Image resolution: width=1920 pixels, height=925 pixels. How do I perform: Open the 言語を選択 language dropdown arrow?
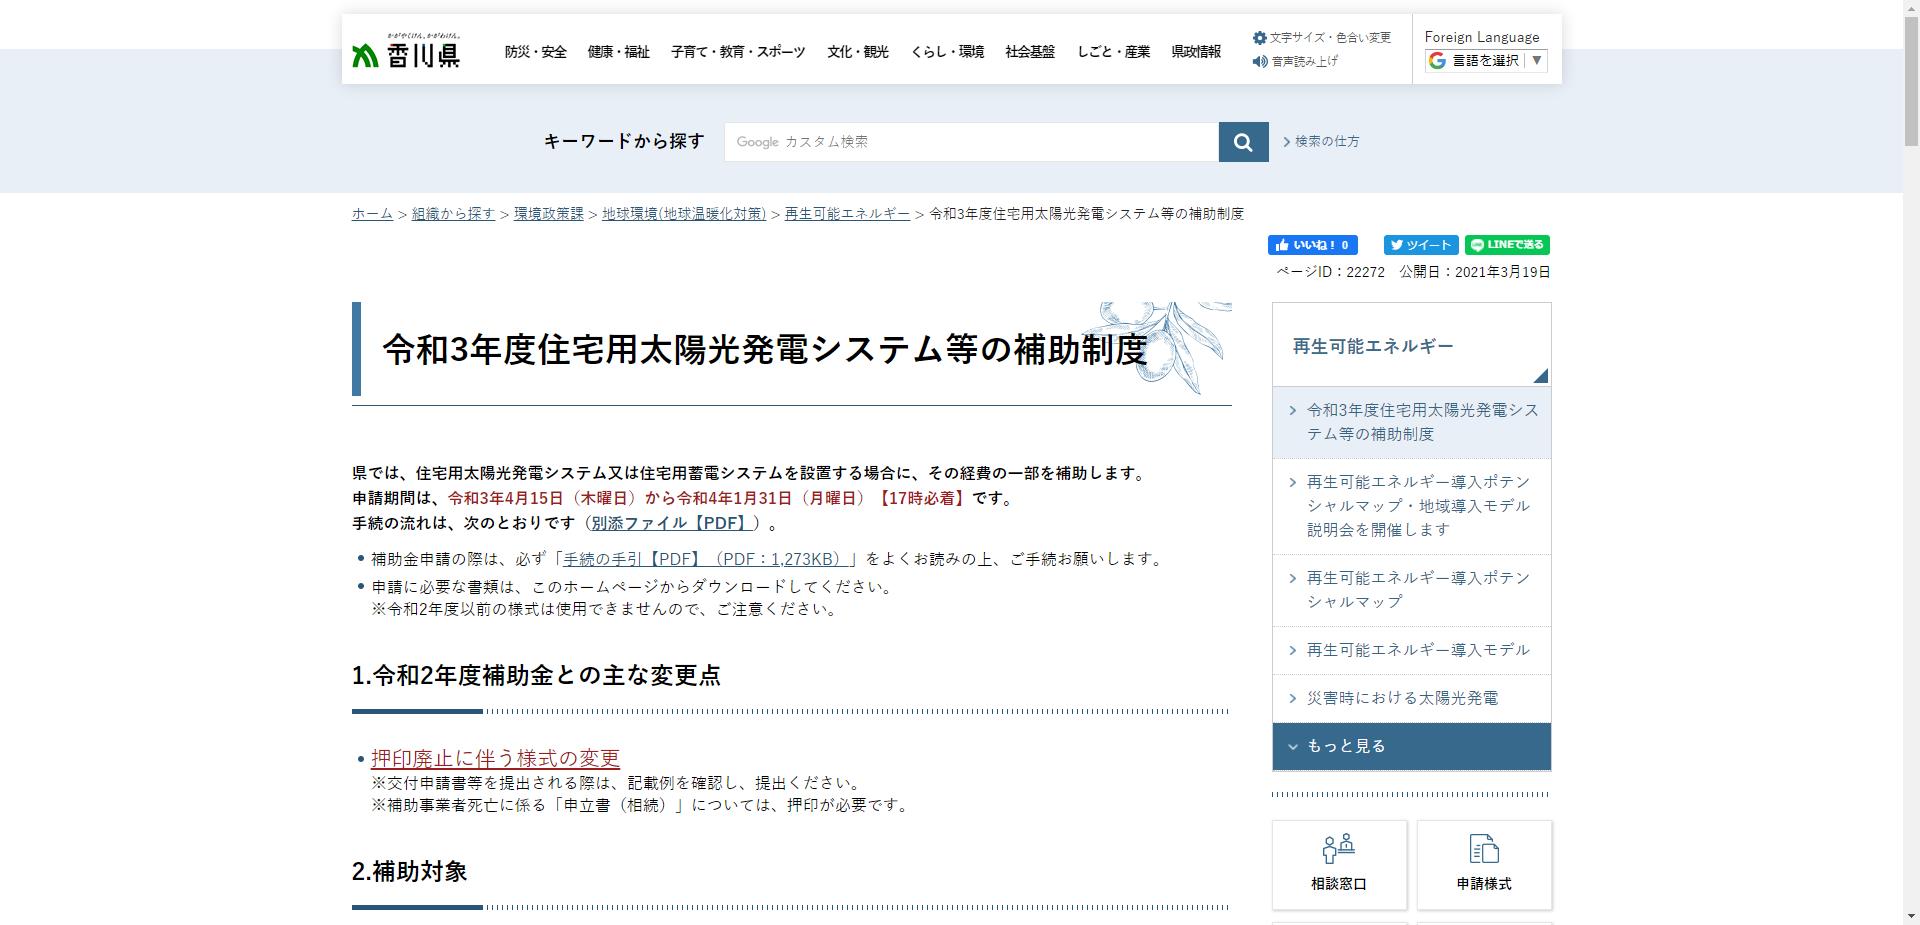pos(1537,59)
